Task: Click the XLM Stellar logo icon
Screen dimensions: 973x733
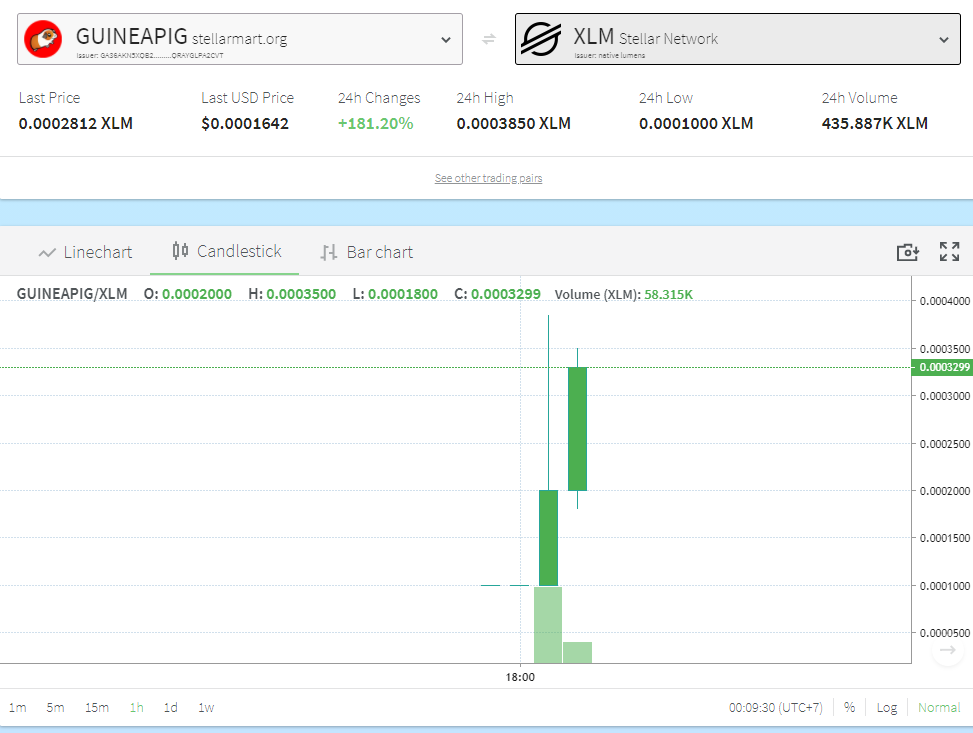Action: [x=540, y=39]
